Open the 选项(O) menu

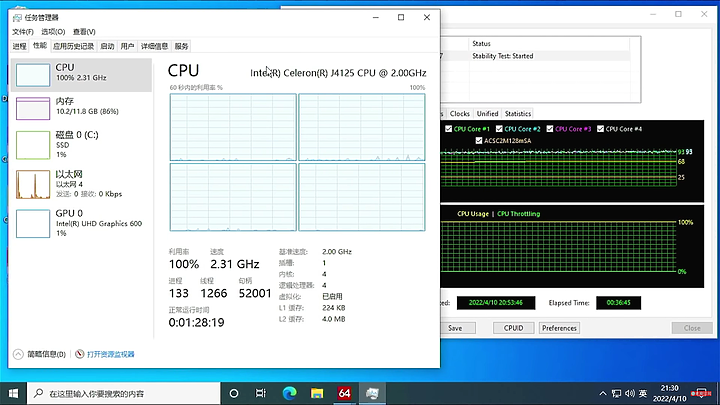pos(53,32)
